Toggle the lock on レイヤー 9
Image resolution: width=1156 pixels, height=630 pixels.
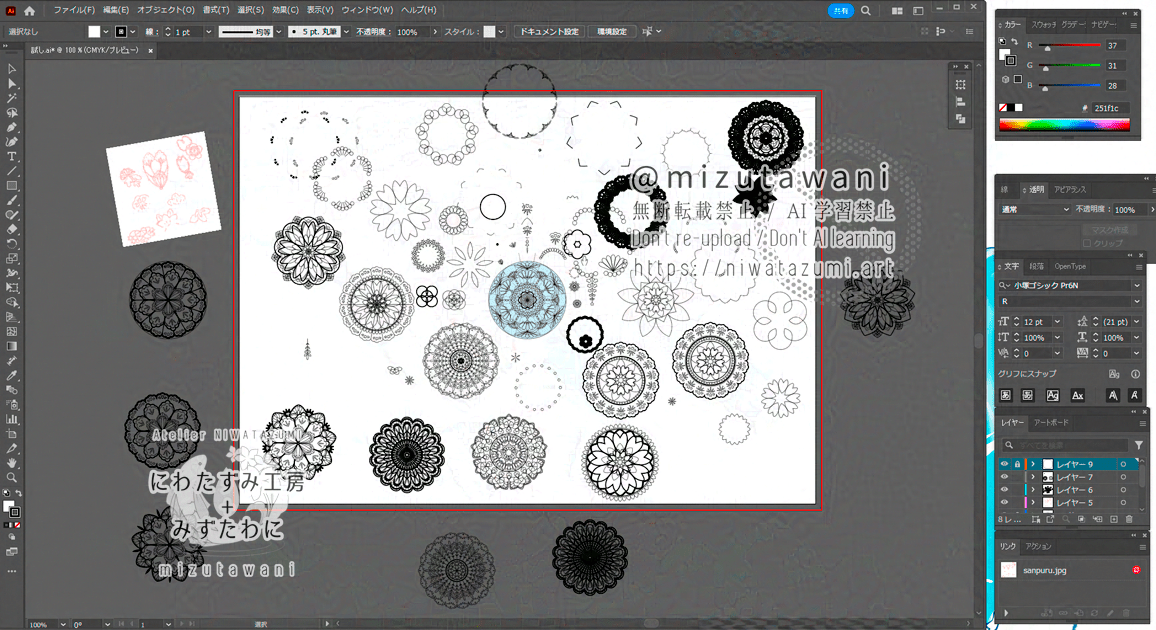tap(1017, 464)
